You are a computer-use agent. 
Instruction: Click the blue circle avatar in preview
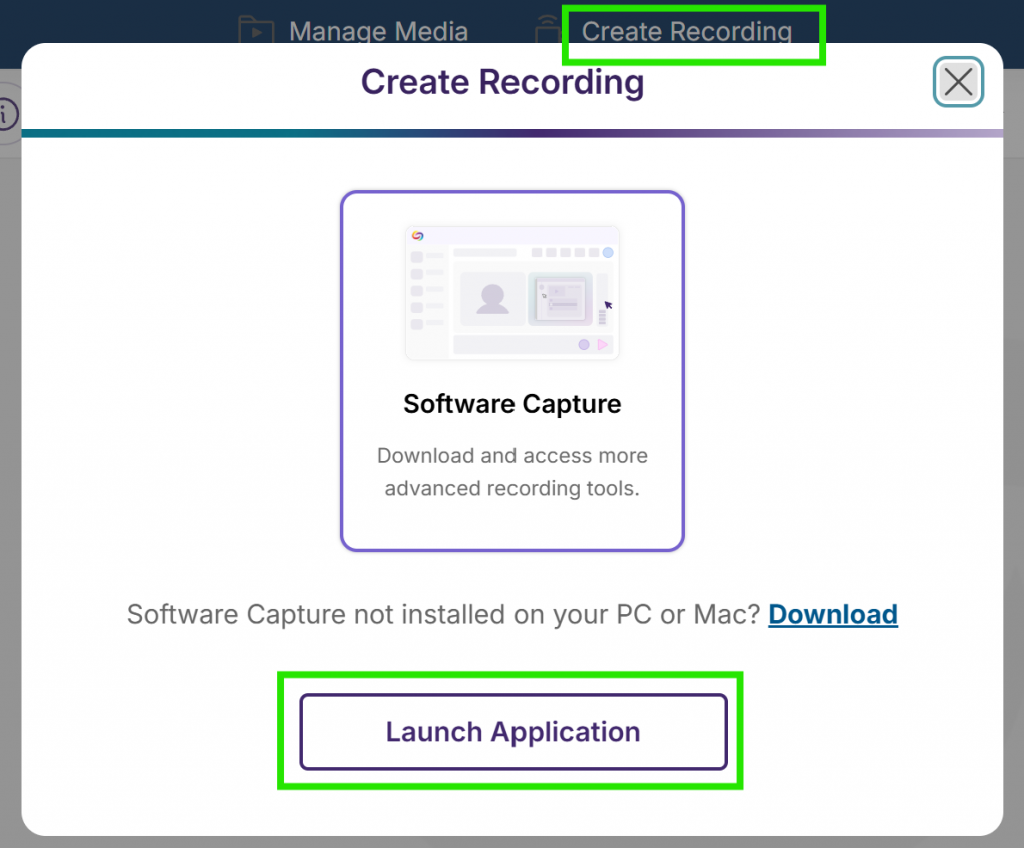click(x=607, y=253)
